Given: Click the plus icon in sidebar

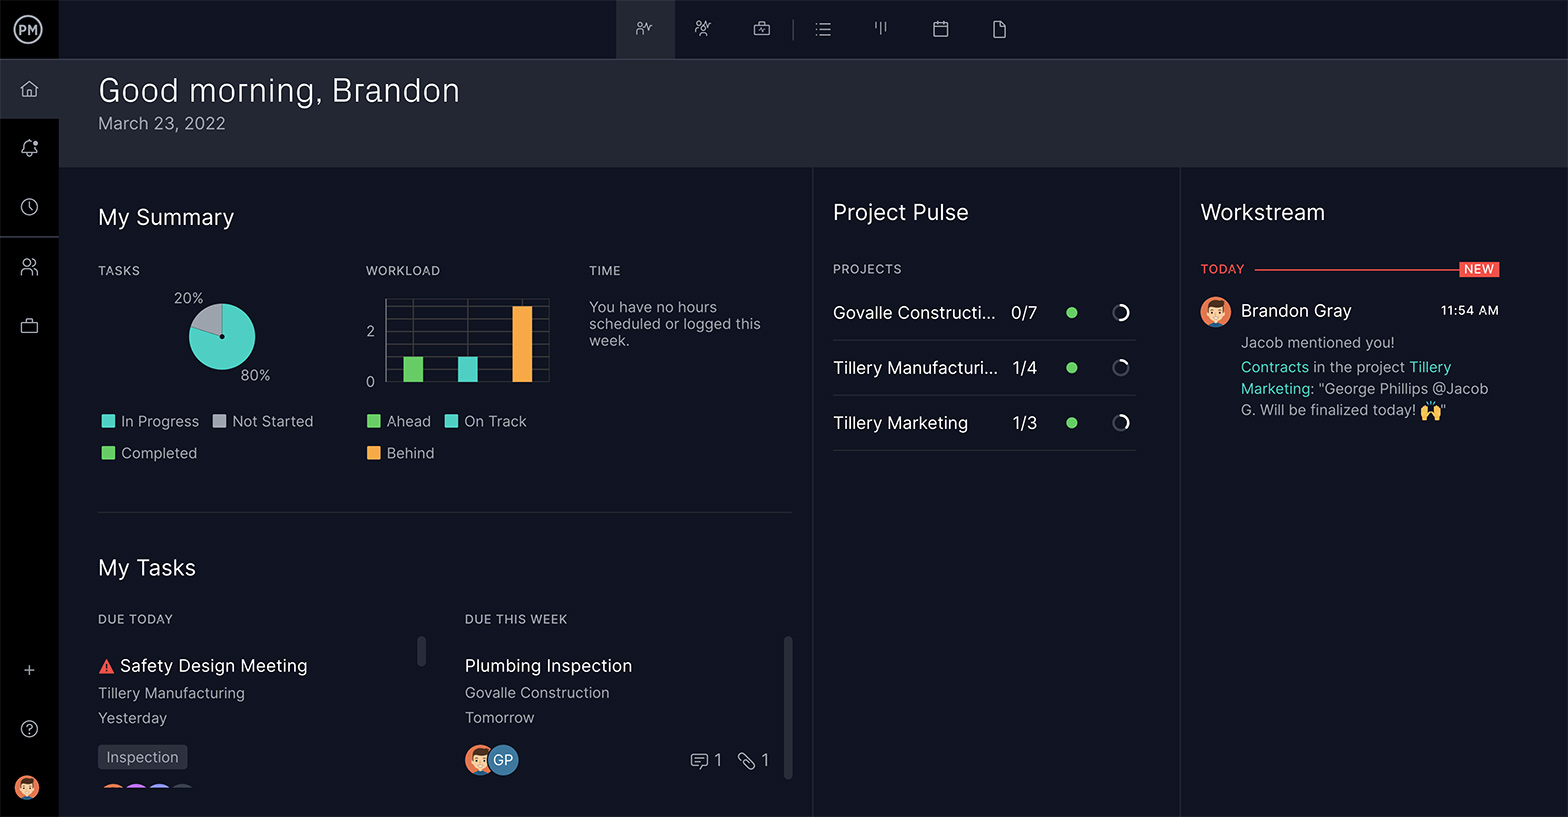Looking at the screenshot, I should (x=29, y=670).
